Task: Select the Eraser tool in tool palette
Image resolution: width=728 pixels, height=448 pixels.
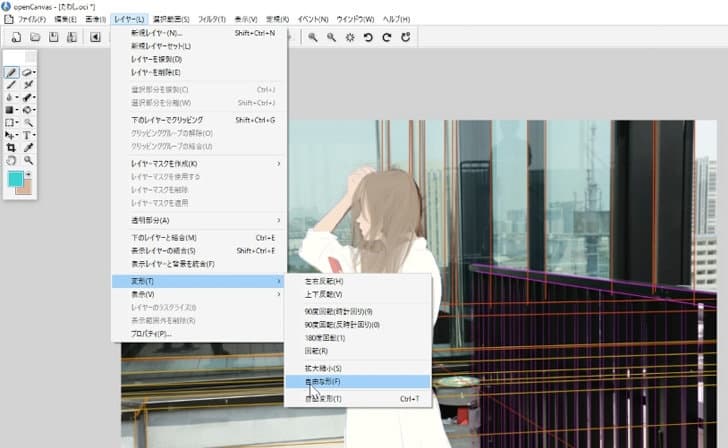Action: click(27, 72)
